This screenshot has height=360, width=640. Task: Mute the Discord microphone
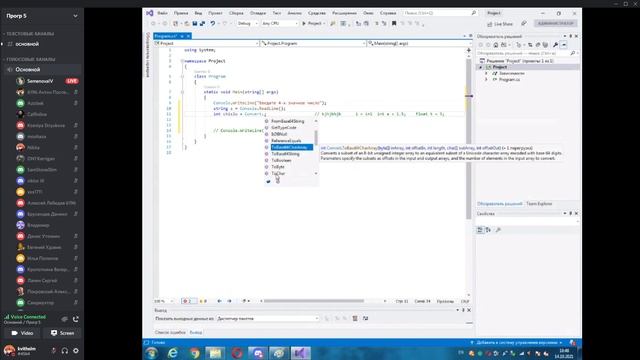pyautogui.click(x=53, y=351)
